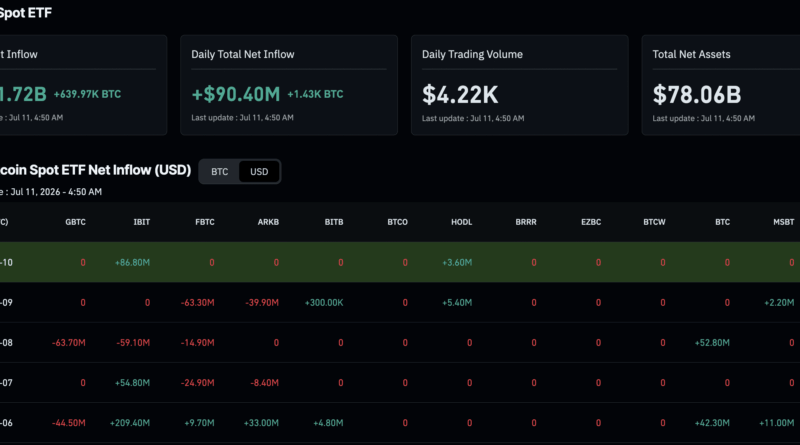Click the IBIT column header
800x445 pixels.
tap(142, 222)
